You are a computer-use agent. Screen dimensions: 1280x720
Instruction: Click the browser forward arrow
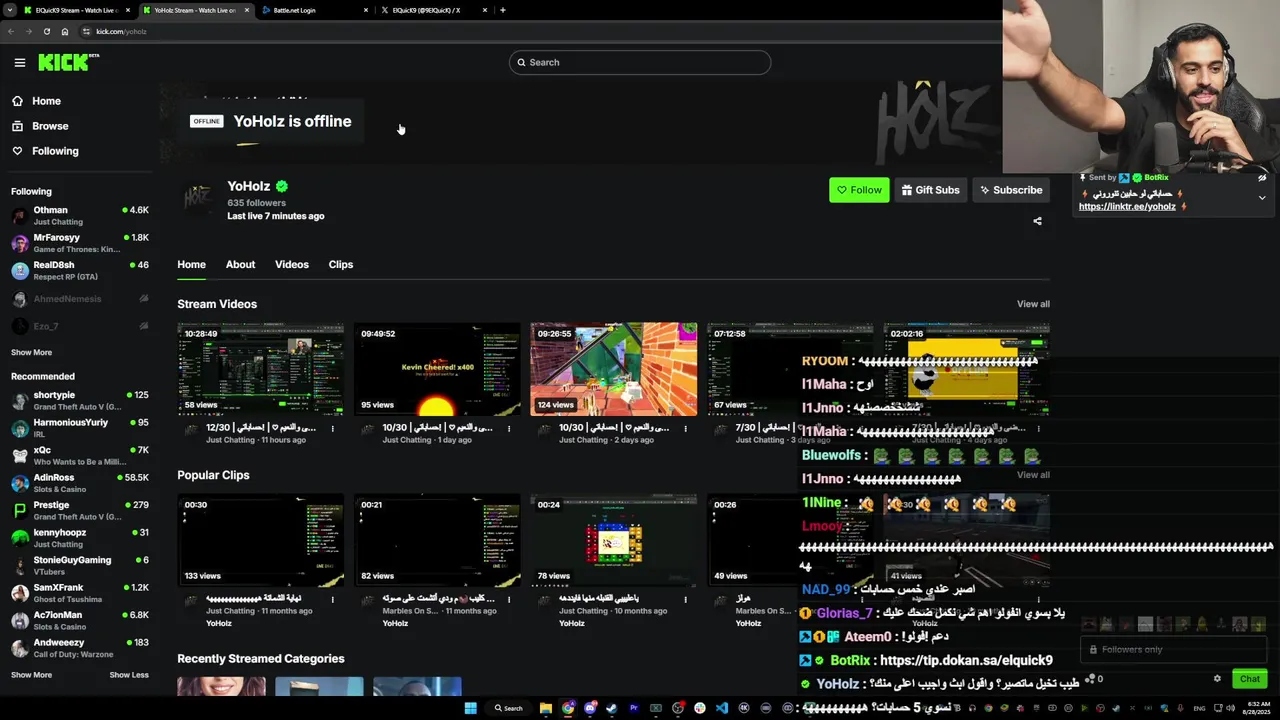pos(28,31)
